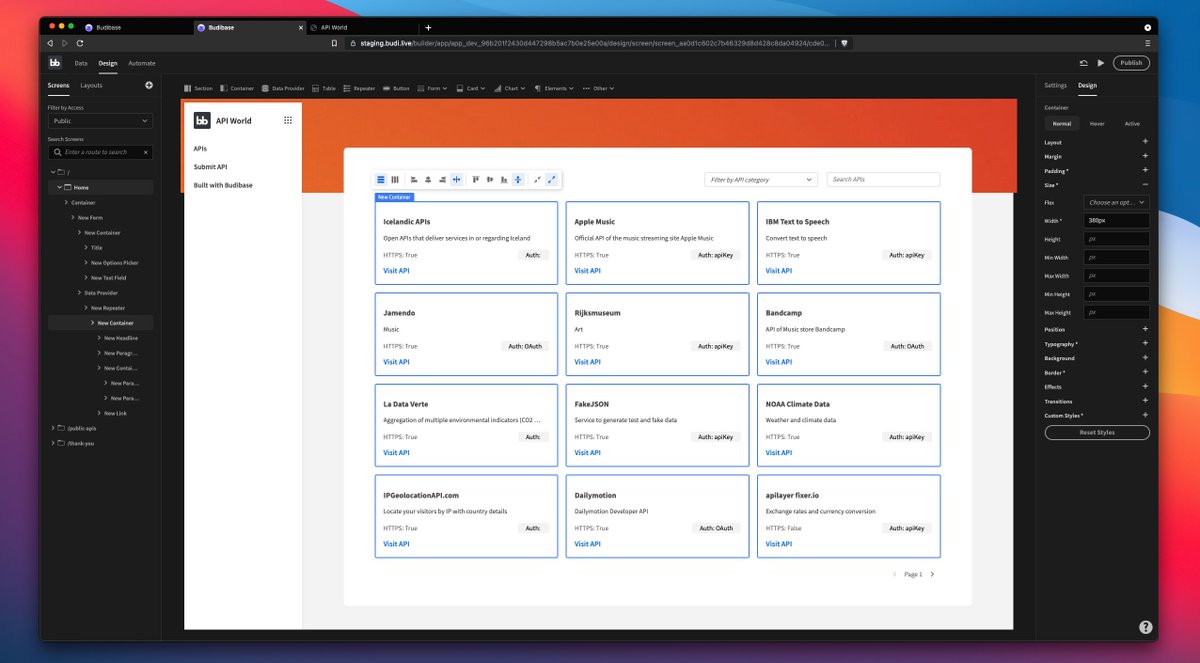
Task: Open the API World grid menu icon
Action: click(288, 120)
